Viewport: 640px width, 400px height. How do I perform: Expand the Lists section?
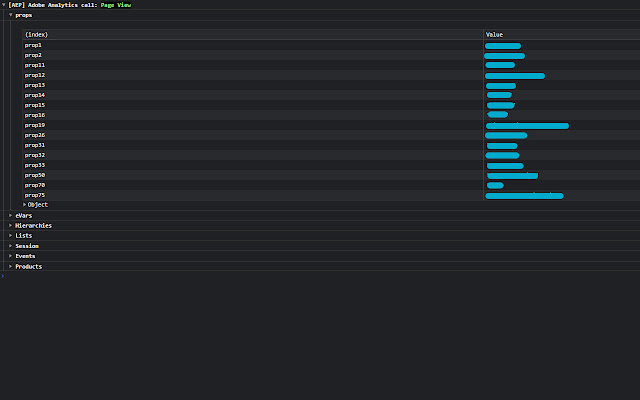[x=11, y=236]
